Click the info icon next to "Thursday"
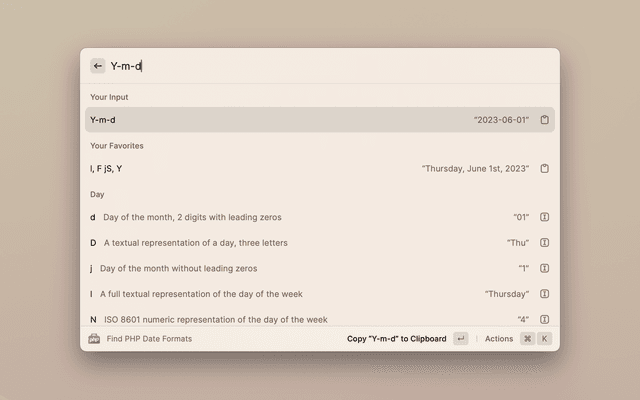 pos(545,294)
